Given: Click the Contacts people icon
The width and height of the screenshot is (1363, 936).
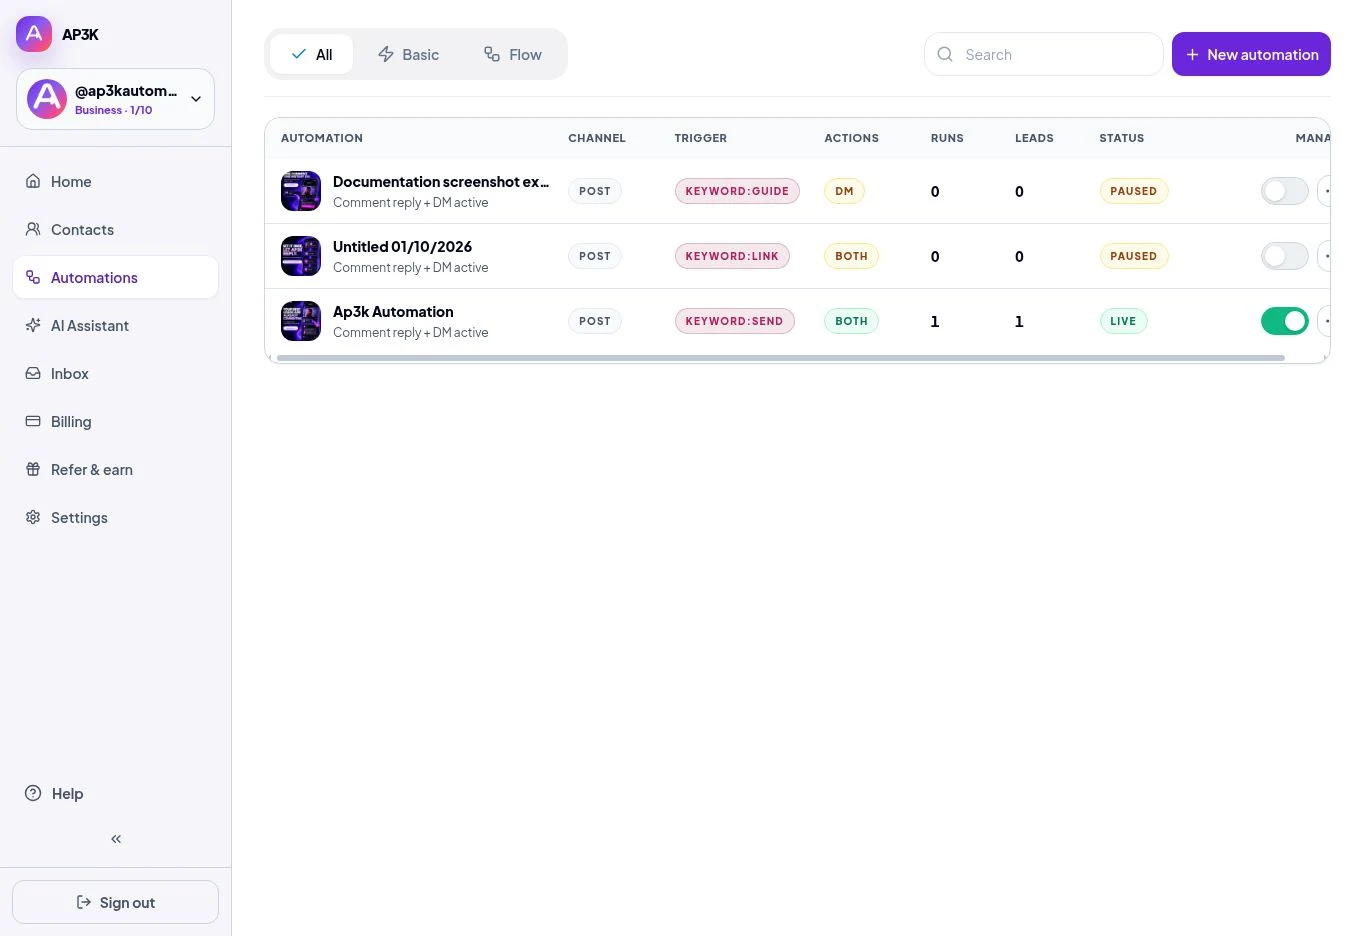Looking at the screenshot, I should (33, 229).
